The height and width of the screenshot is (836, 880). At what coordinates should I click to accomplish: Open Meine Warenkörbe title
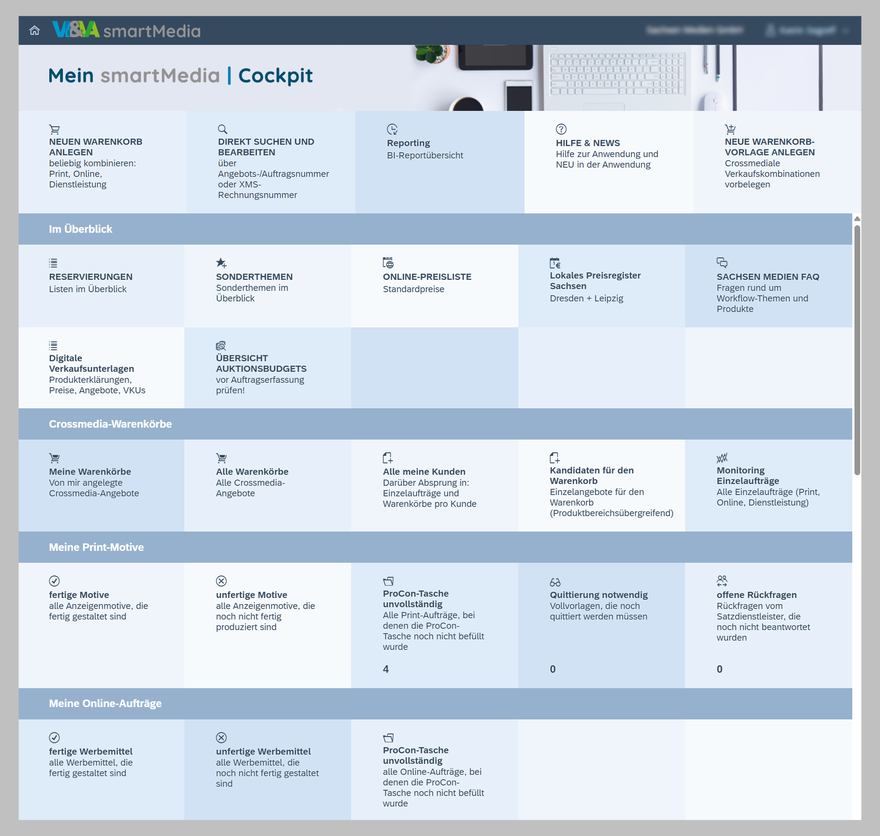(x=90, y=471)
